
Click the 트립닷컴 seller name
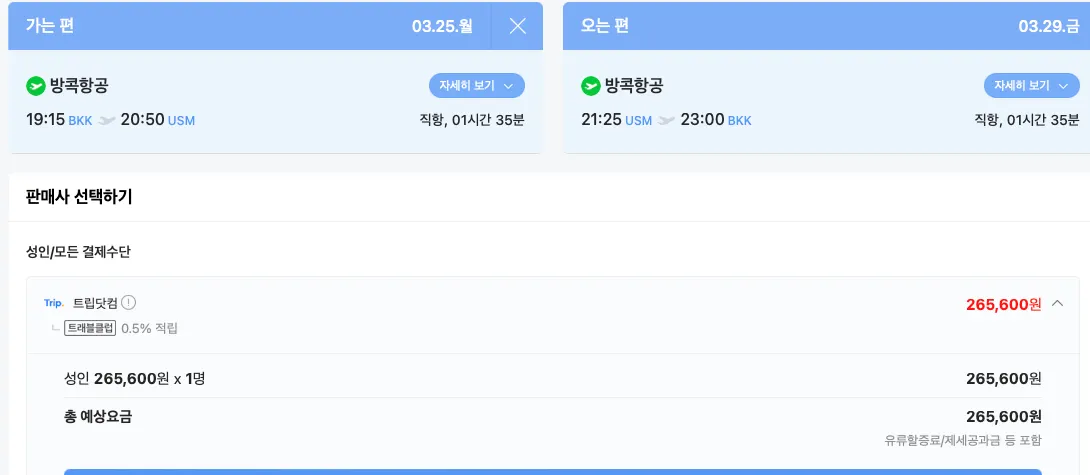tap(95, 303)
